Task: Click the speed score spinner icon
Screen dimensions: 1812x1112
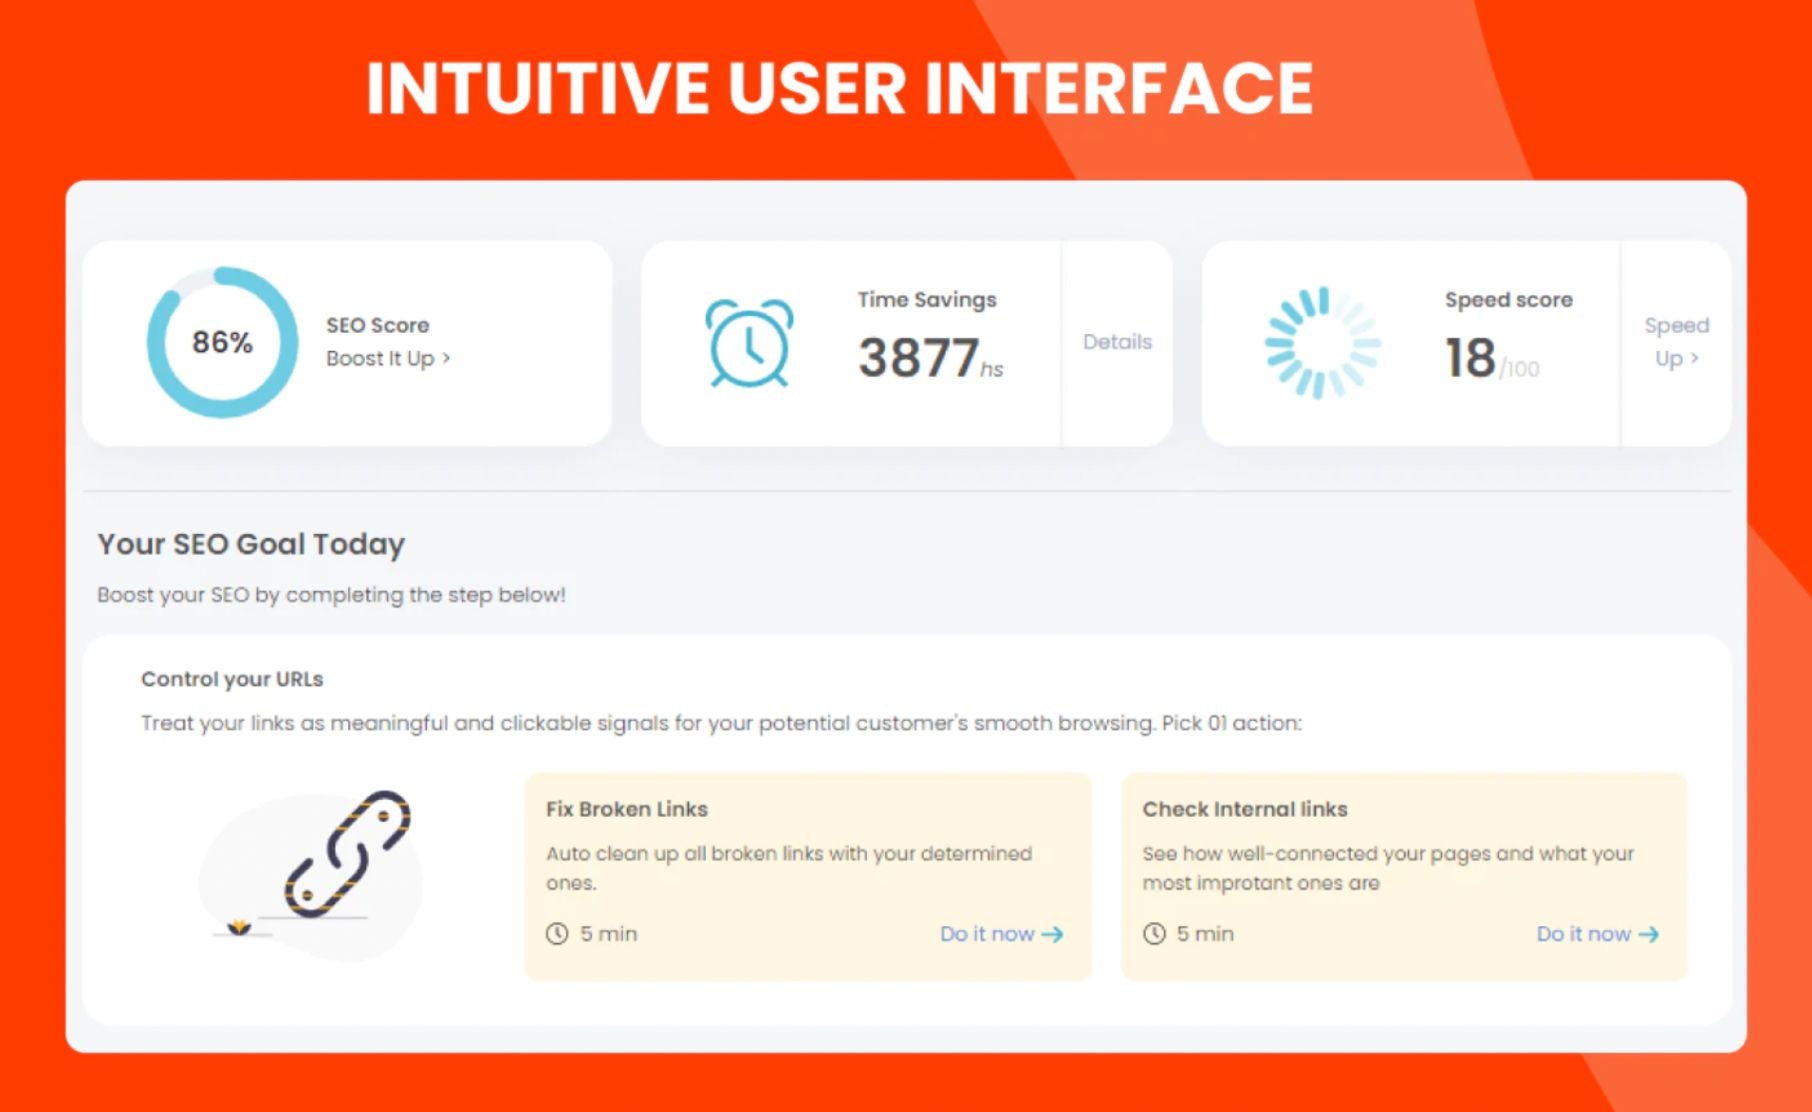Action: (1322, 343)
